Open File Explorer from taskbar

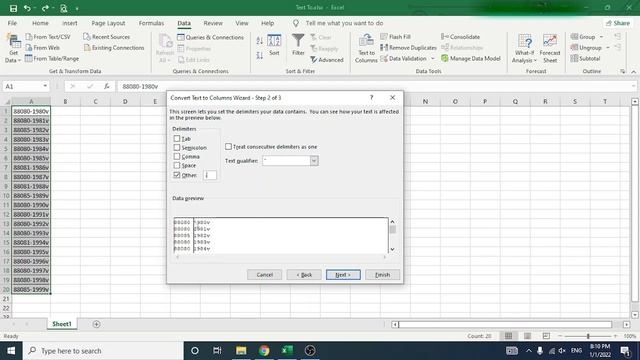tap(241, 351)
